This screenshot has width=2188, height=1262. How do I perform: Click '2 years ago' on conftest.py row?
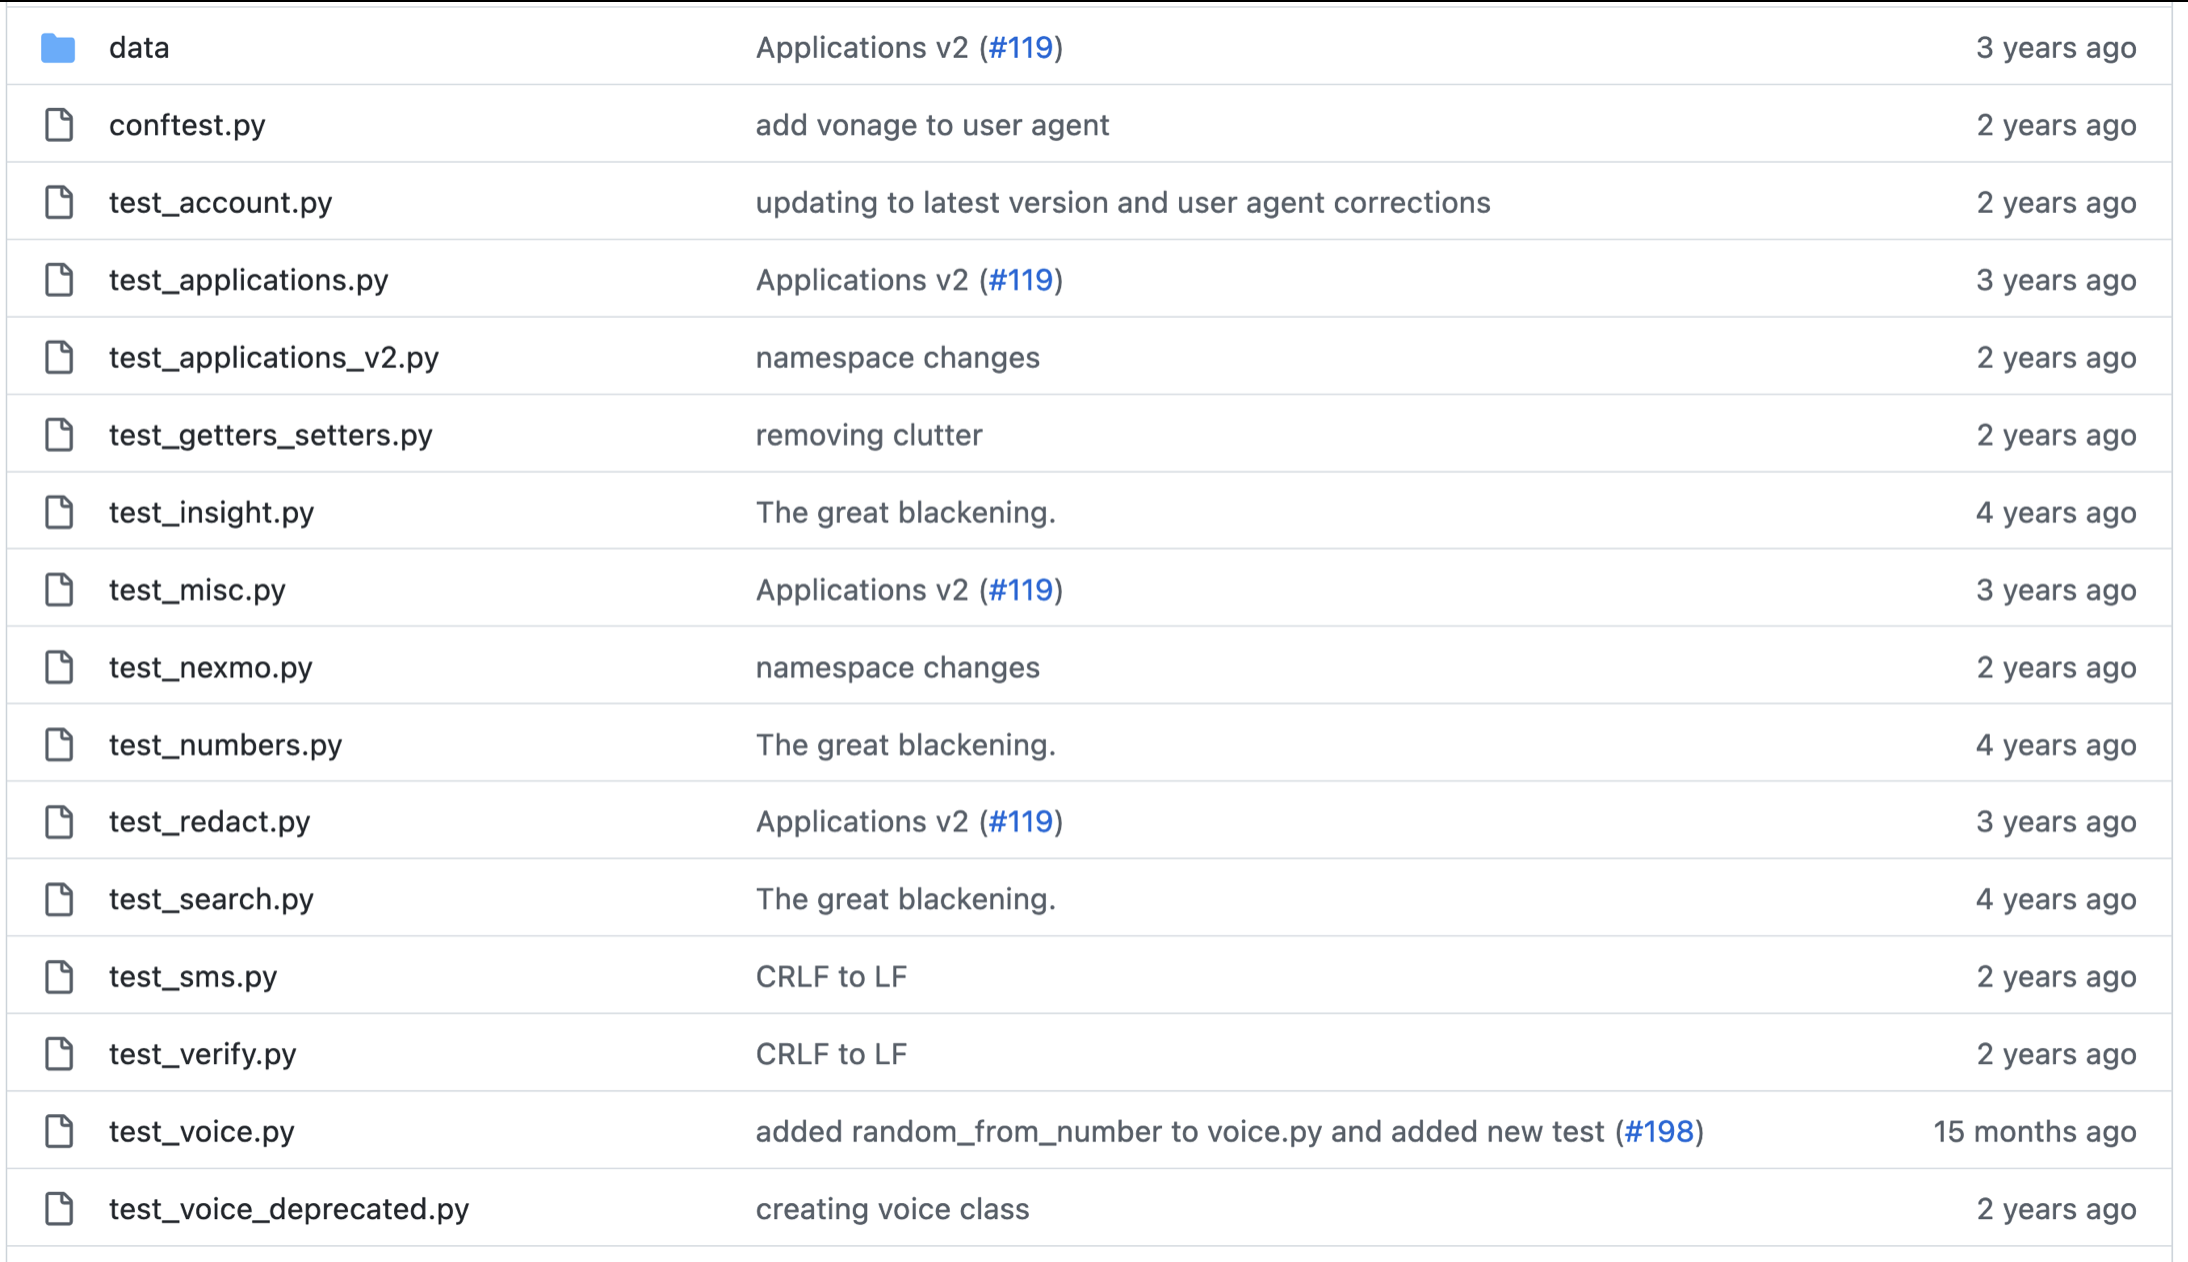click(2056, 125)
